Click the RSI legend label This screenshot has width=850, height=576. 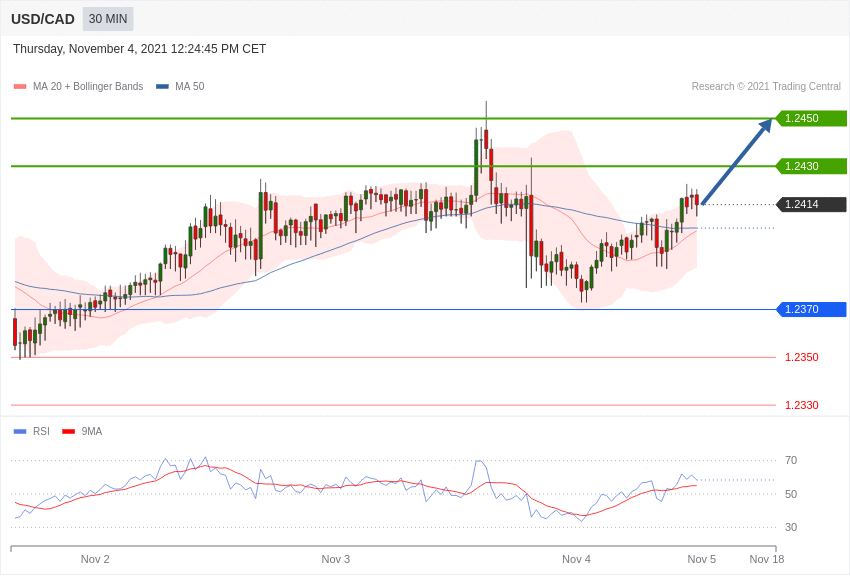tap(41, 431)
